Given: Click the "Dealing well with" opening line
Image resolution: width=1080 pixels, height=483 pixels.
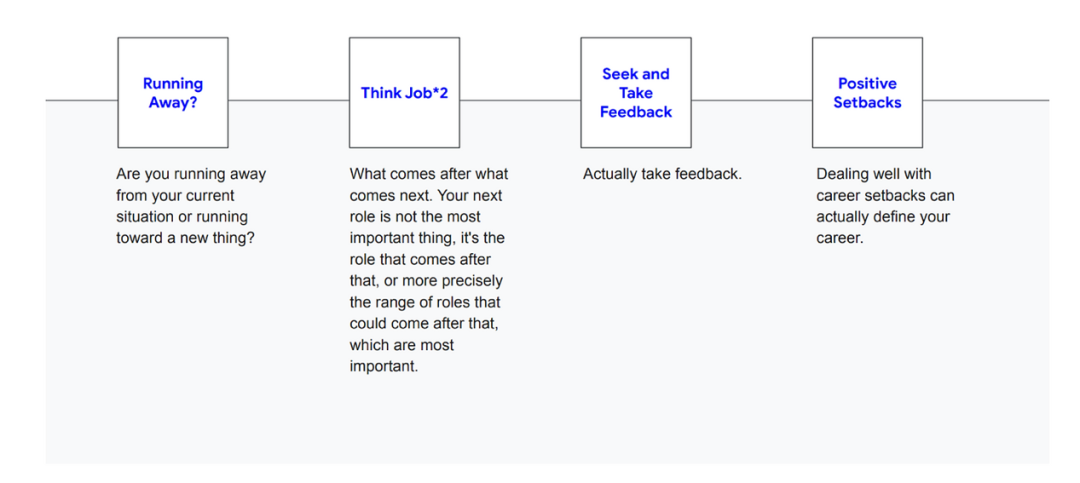Looking at the screenshot, I should (x=873, y=174).
